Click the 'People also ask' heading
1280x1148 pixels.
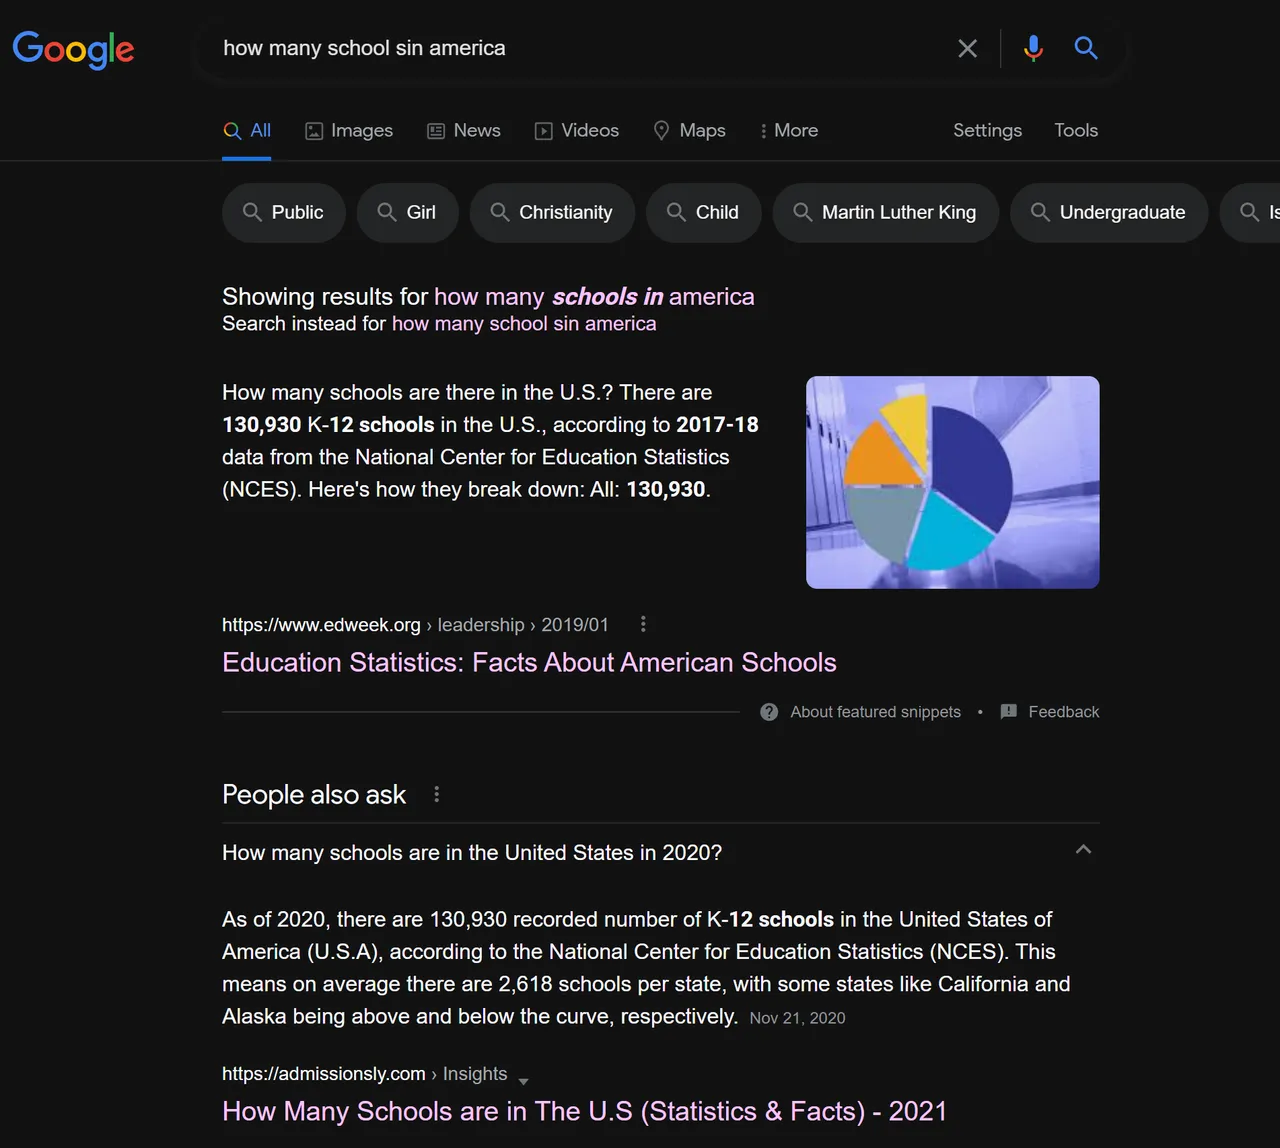[314, 794]
